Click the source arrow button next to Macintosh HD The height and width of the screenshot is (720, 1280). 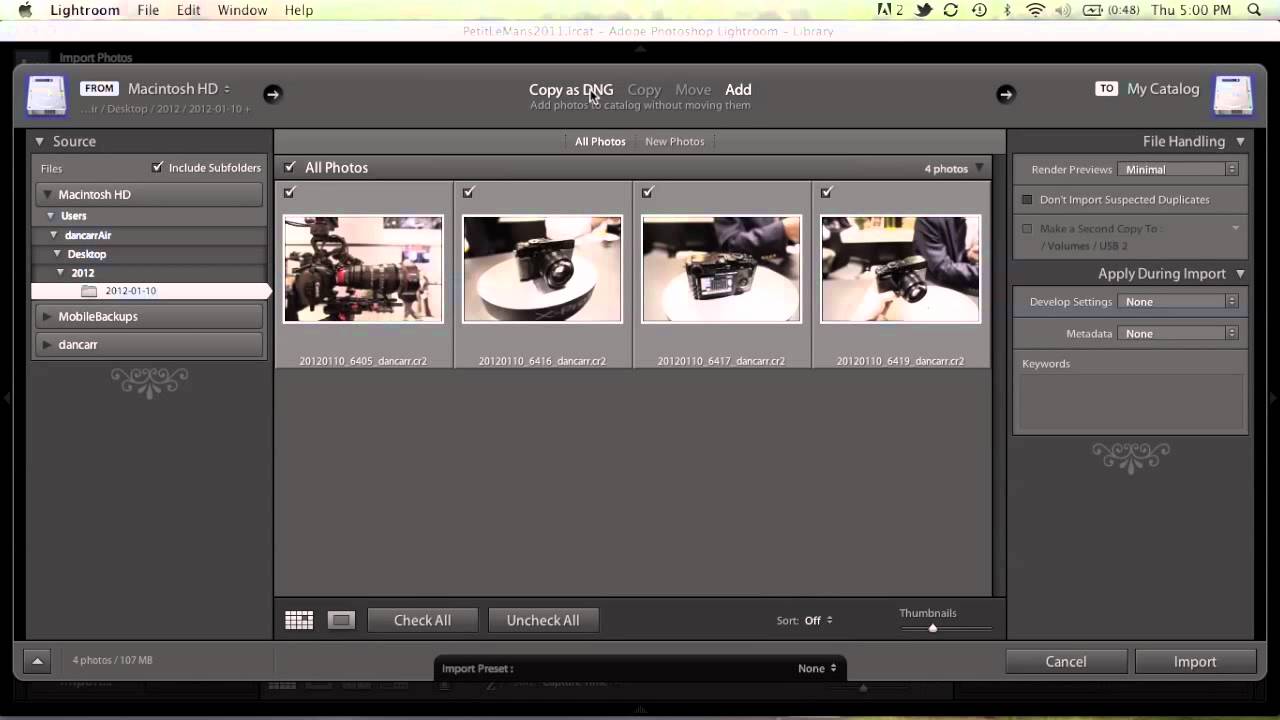pos(272,94)
